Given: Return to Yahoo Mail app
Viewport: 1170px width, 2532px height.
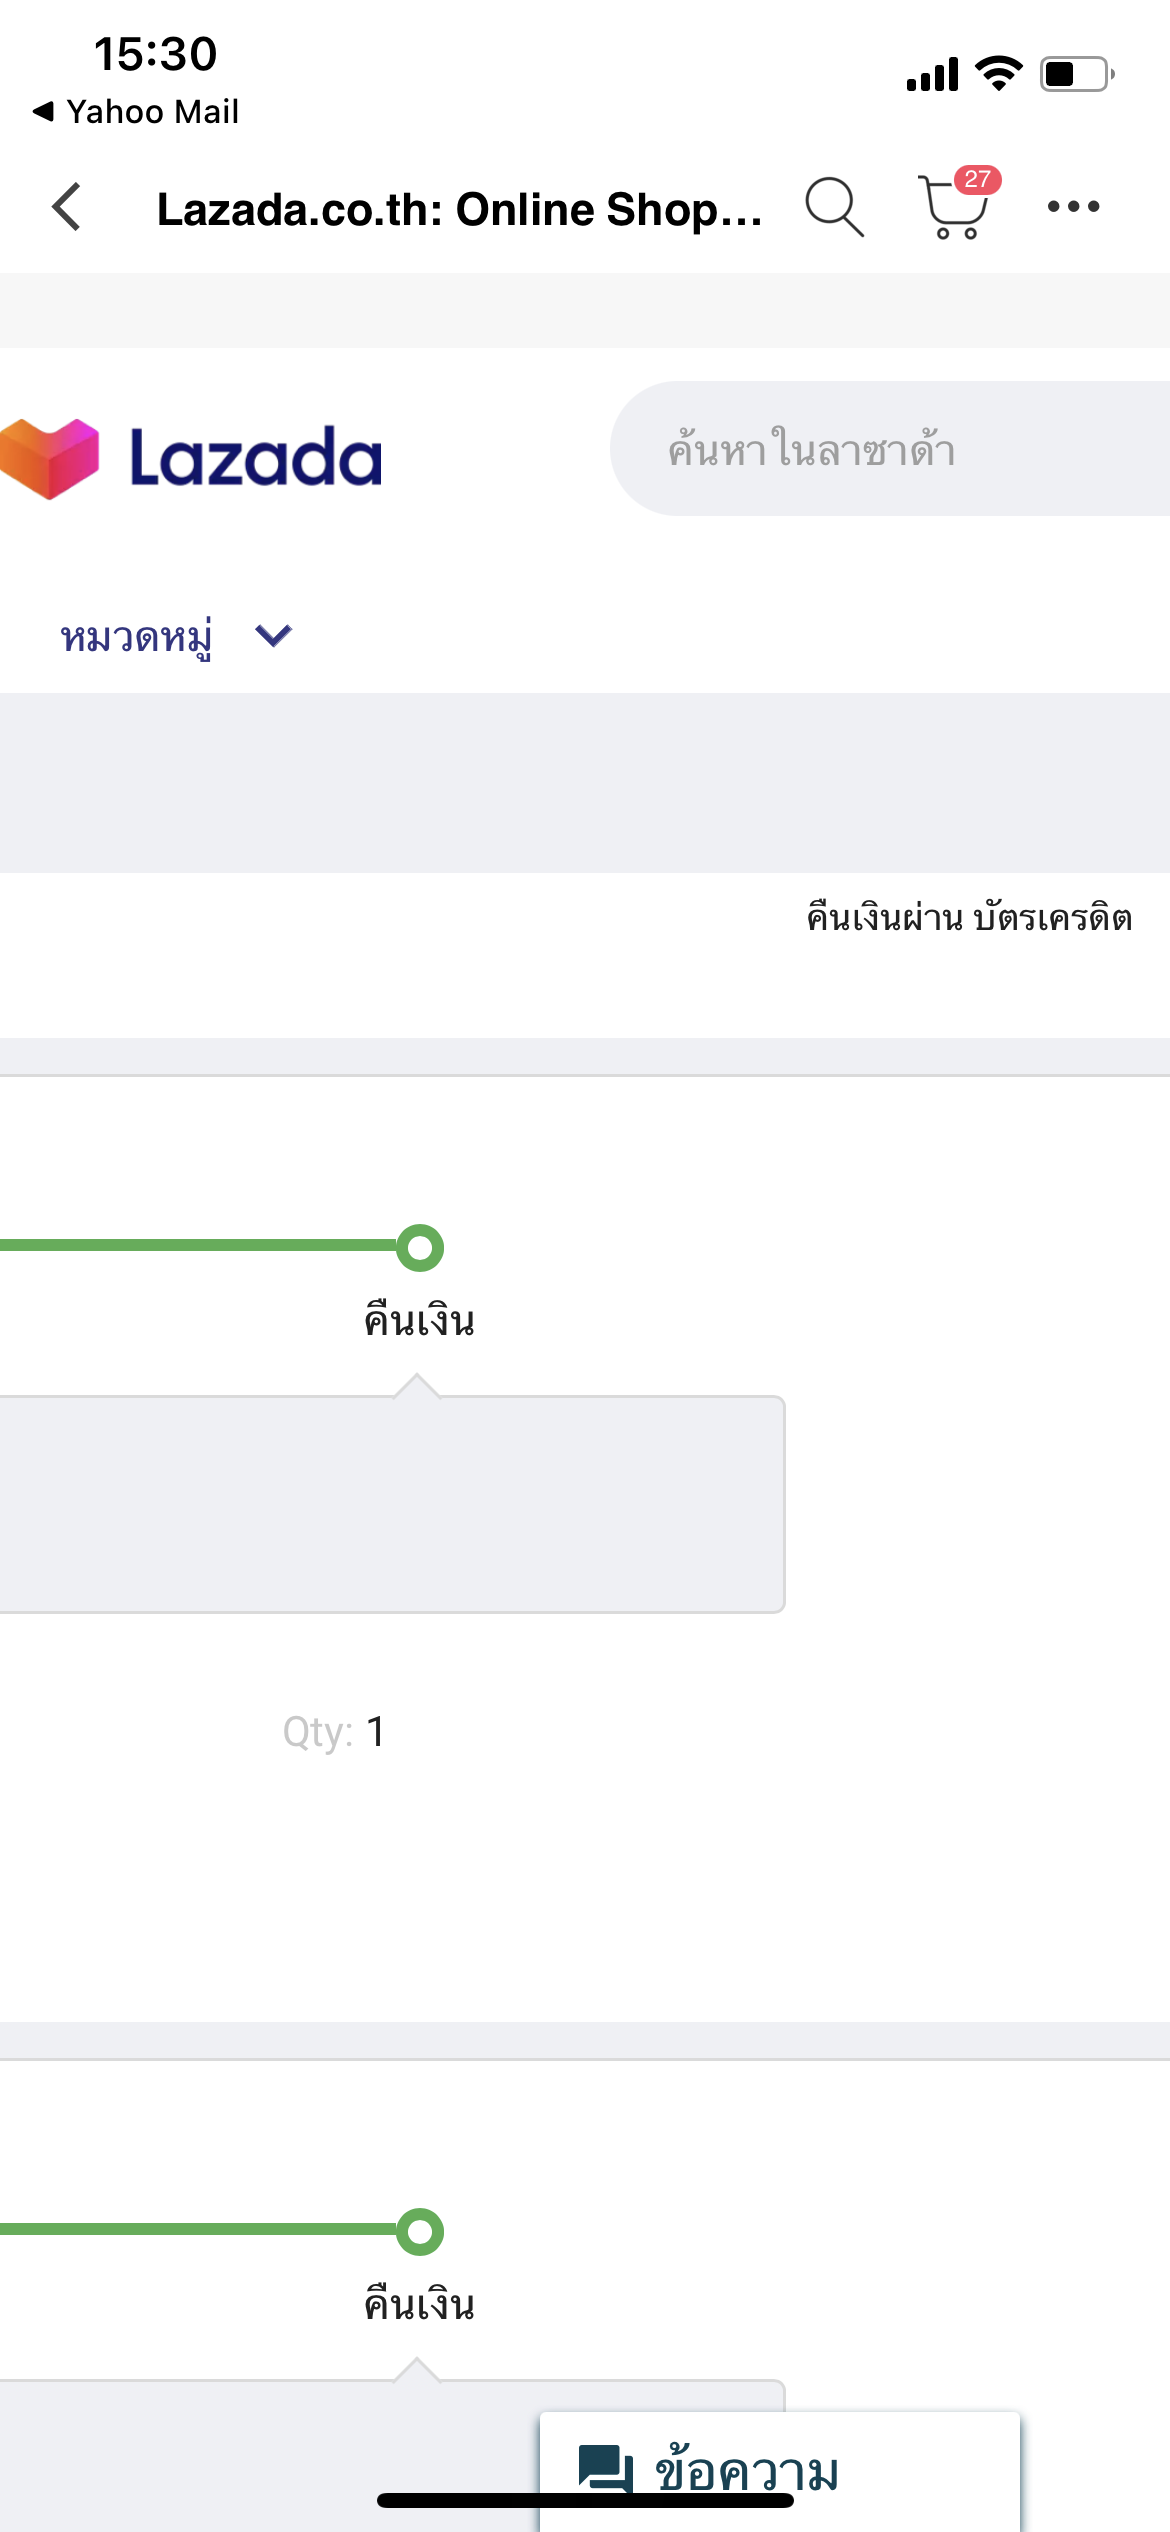Looking at the screenshot, I should pos(136,111).
